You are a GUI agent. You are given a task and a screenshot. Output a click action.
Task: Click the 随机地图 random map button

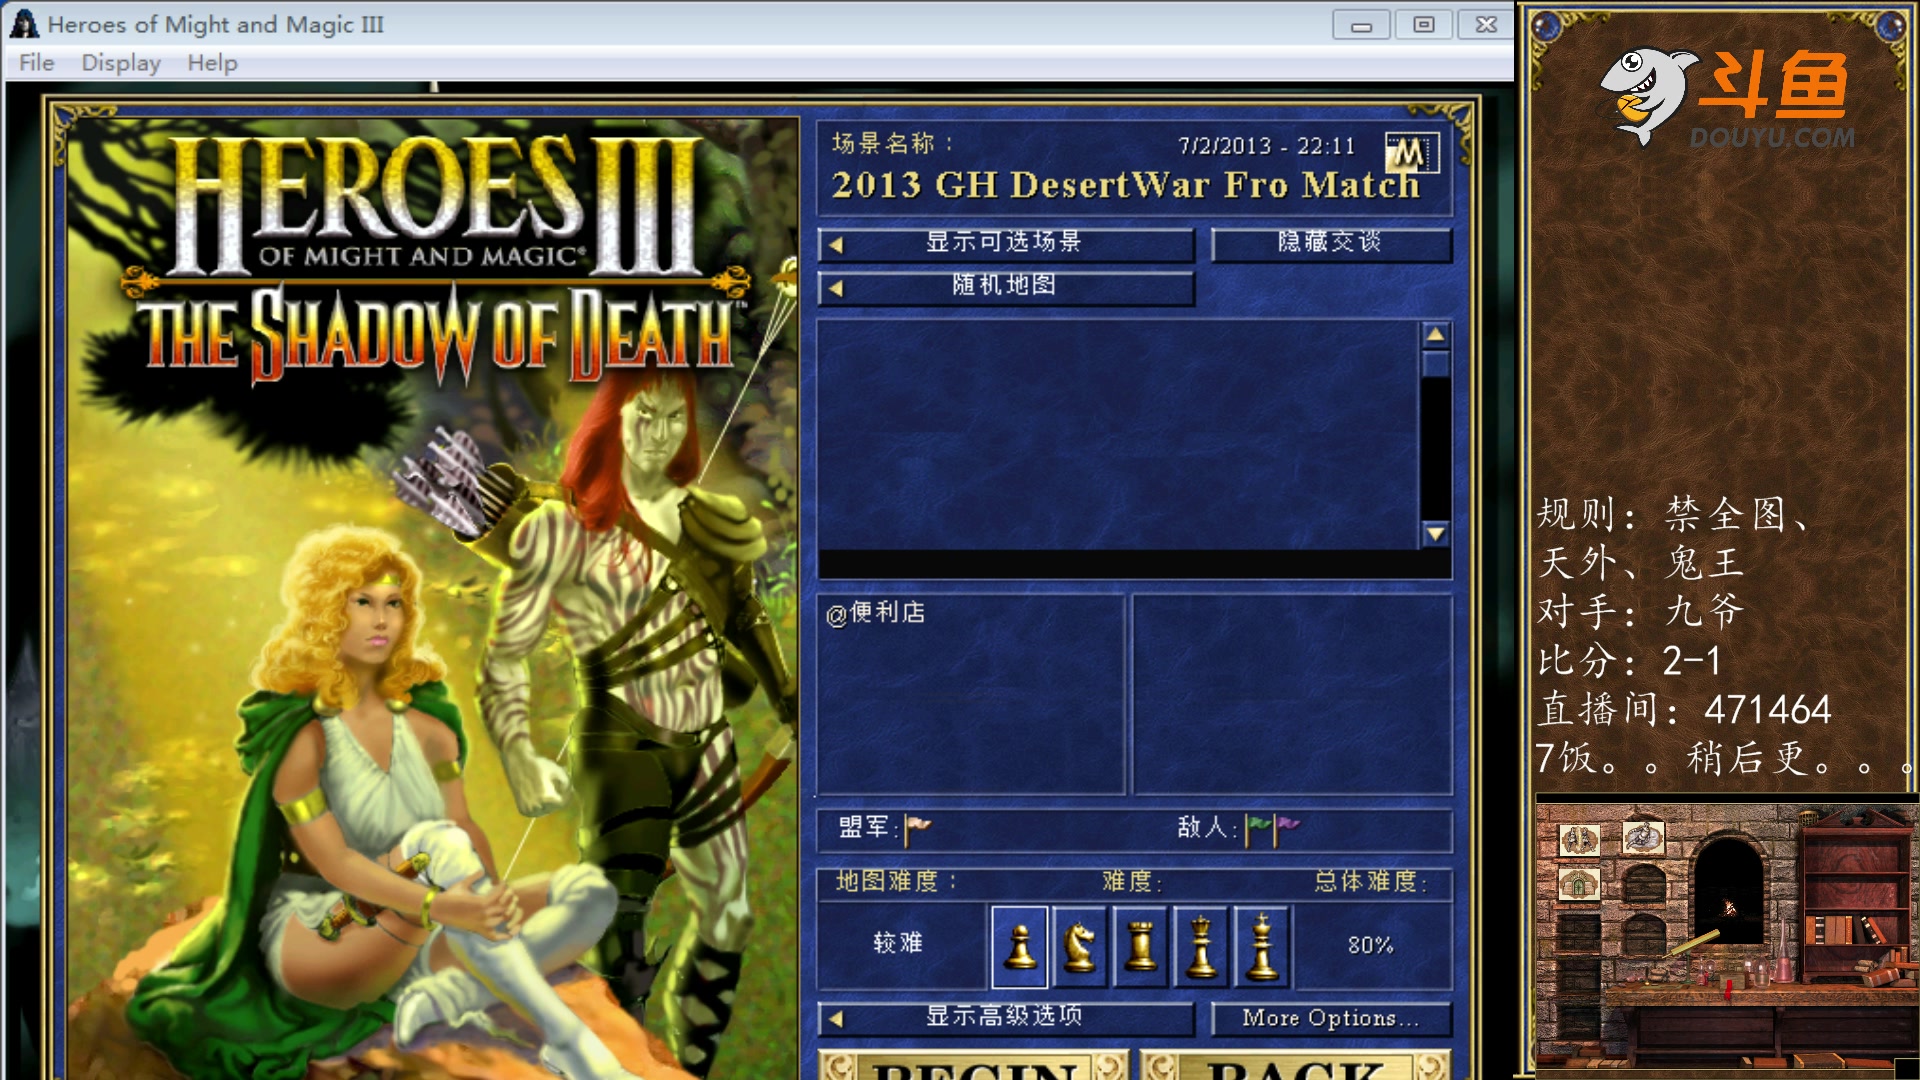tap(1006, 287)
